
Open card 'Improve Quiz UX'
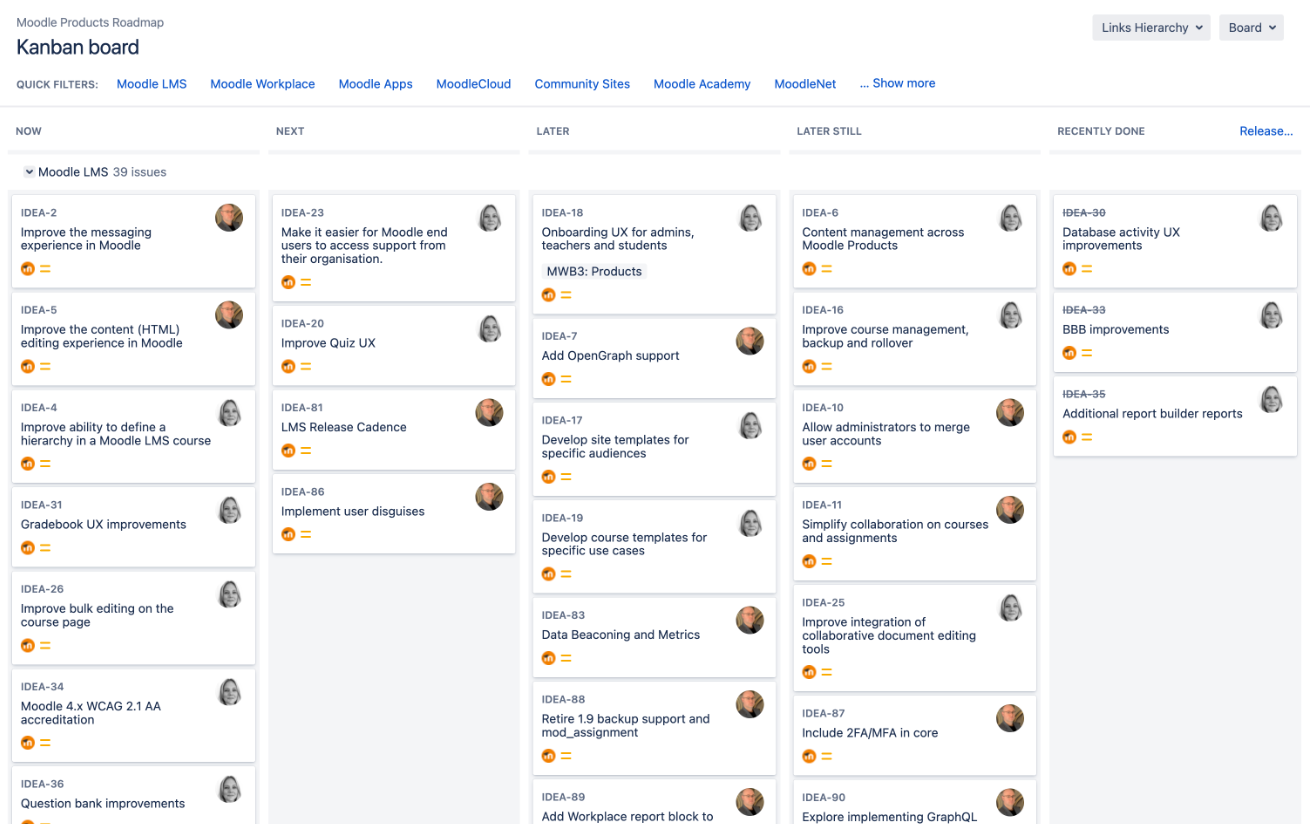(x=394, y=345)
